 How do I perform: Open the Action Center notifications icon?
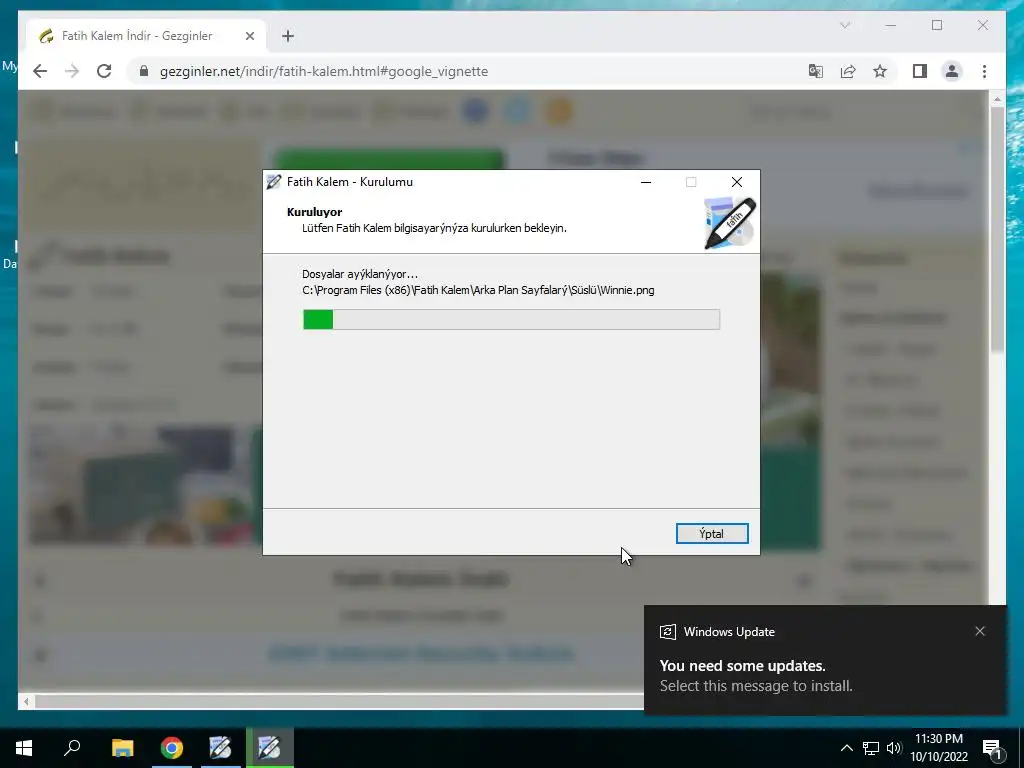[x=992, y=748]
